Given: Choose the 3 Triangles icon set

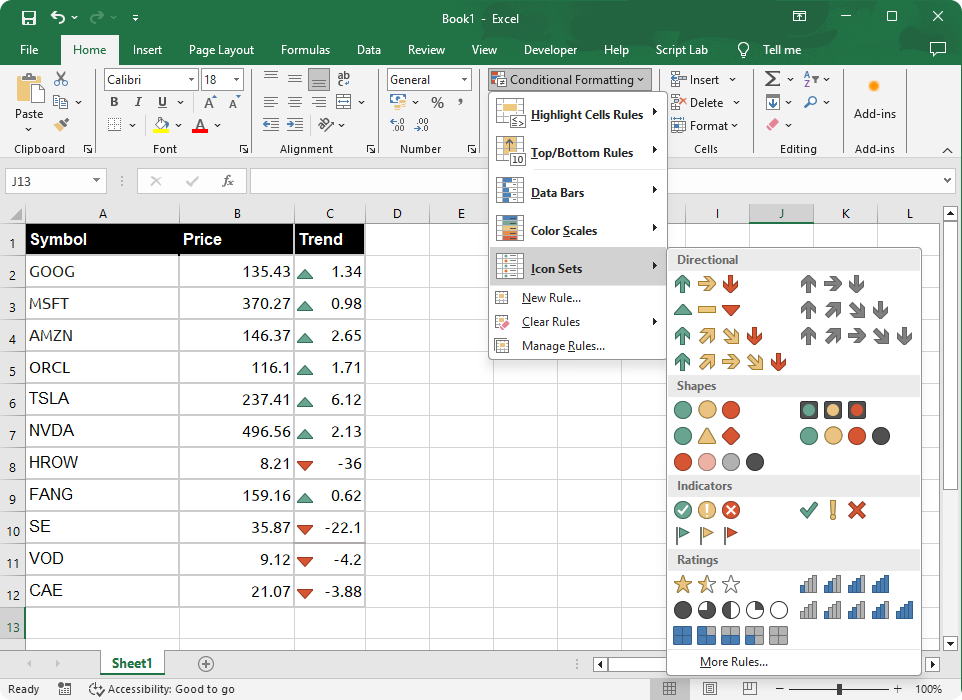Looking at the screenshot, I should coord(707,310).
